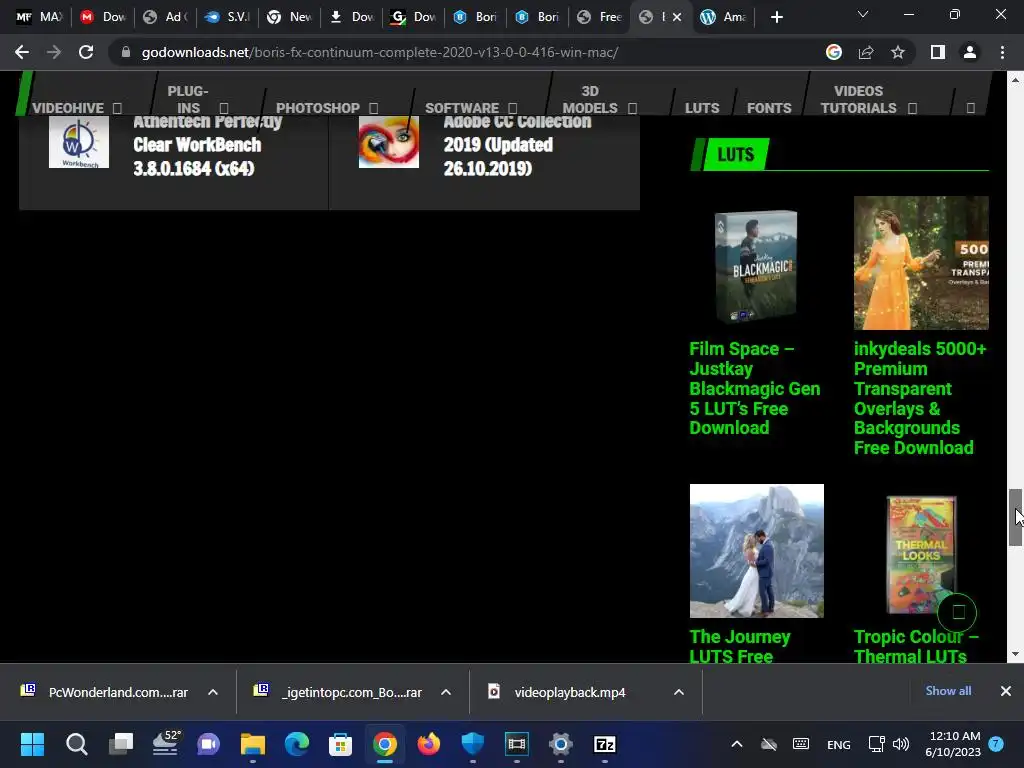Click the scrollbar down arrow
The width and height of the screenshot is (1024, 768).
[x=1015, y=654]
